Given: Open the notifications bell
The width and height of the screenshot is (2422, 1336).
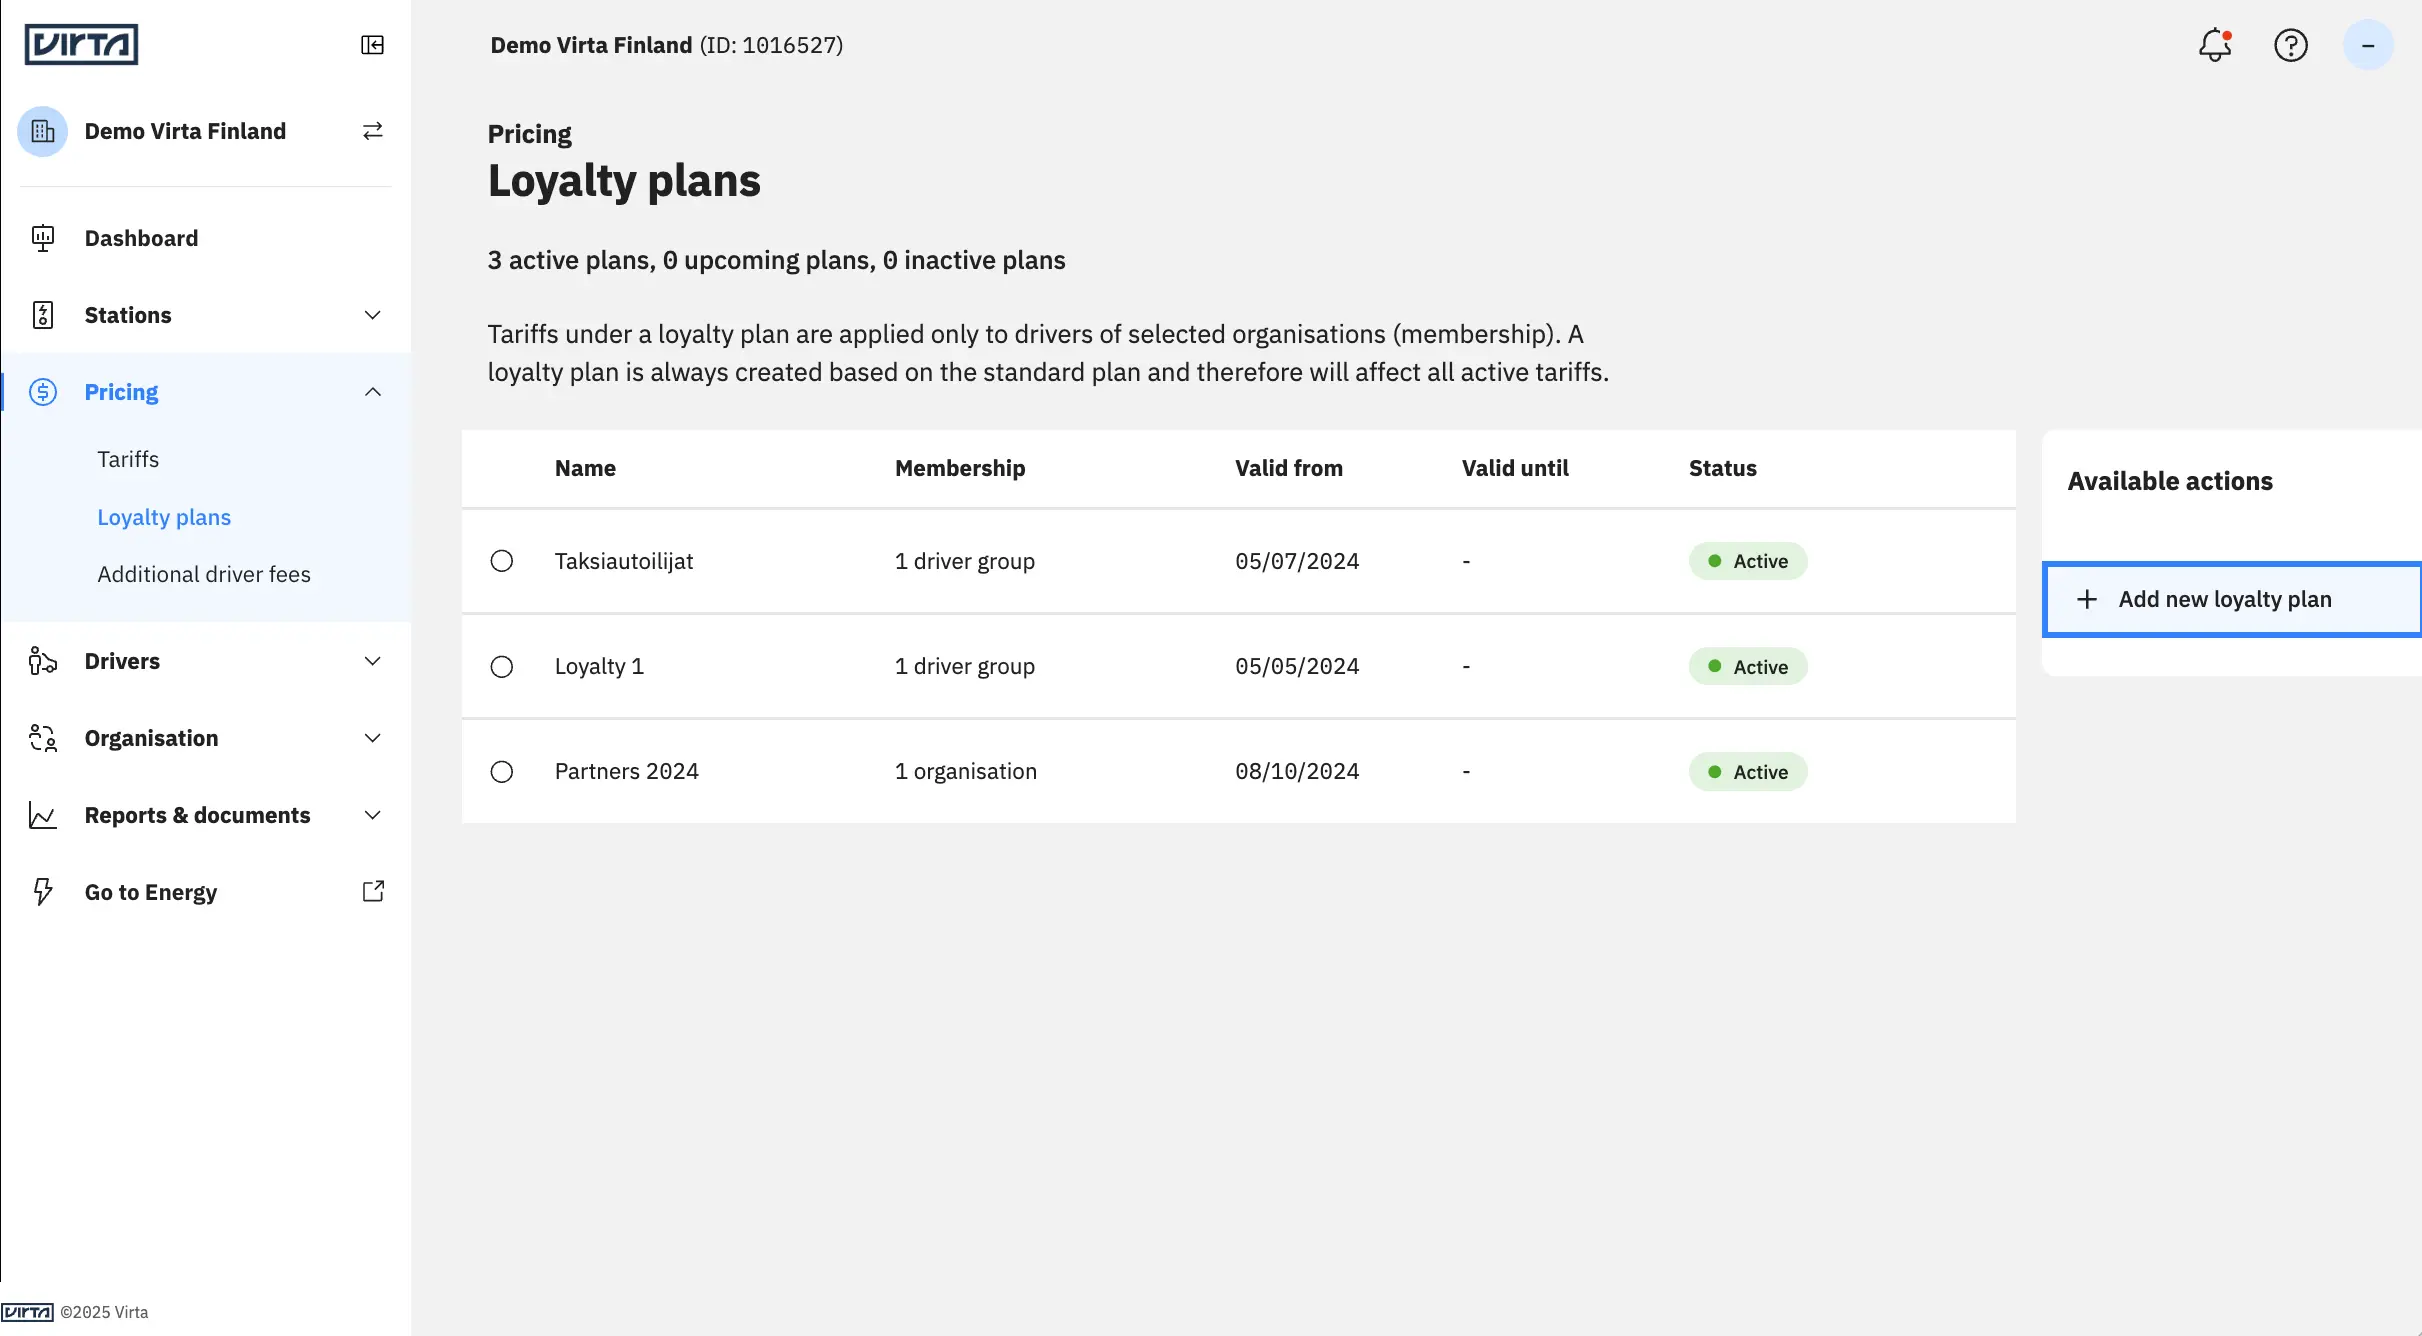Looking at the screenshot, I should pos(2215,45).
